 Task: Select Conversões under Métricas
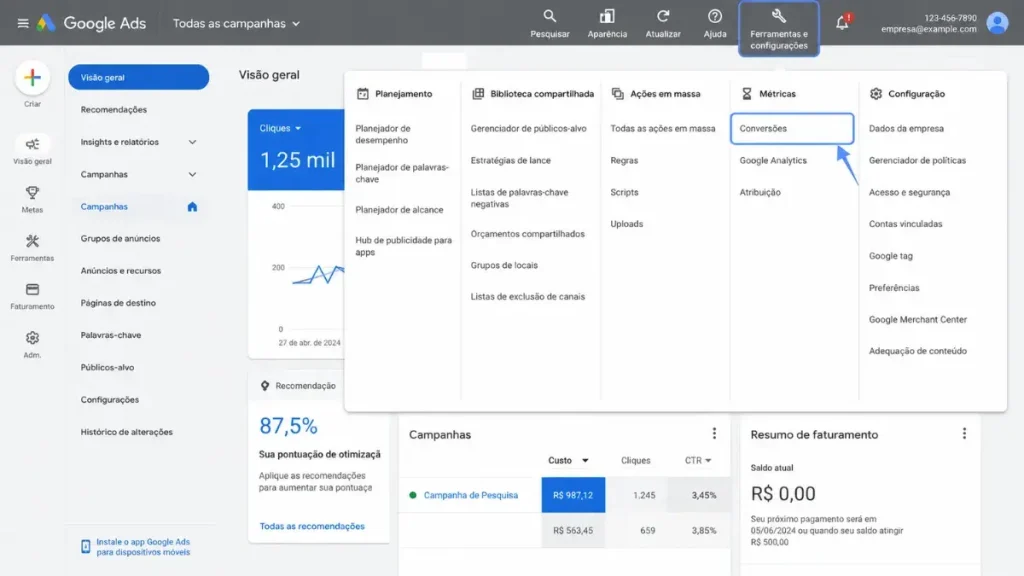tap(792, 129)
